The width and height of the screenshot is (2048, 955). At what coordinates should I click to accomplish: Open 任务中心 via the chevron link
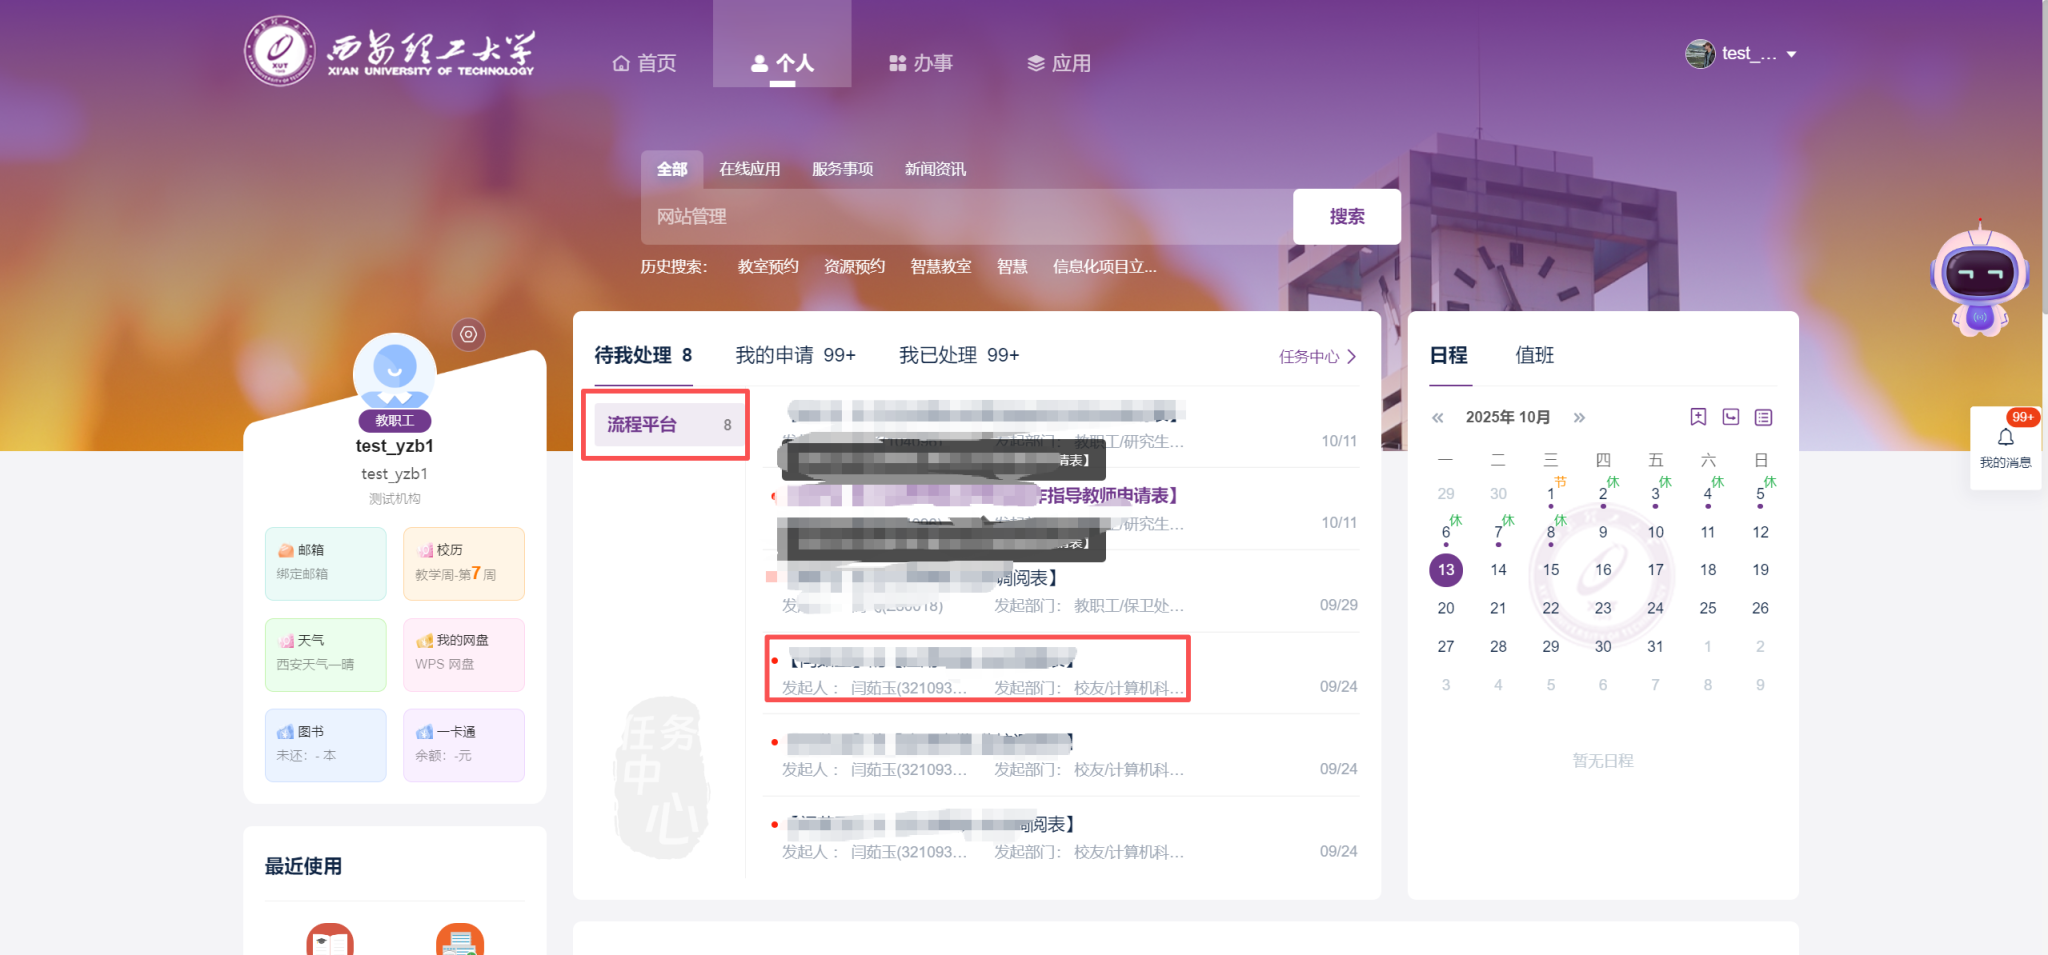(x=1317, y=357)
